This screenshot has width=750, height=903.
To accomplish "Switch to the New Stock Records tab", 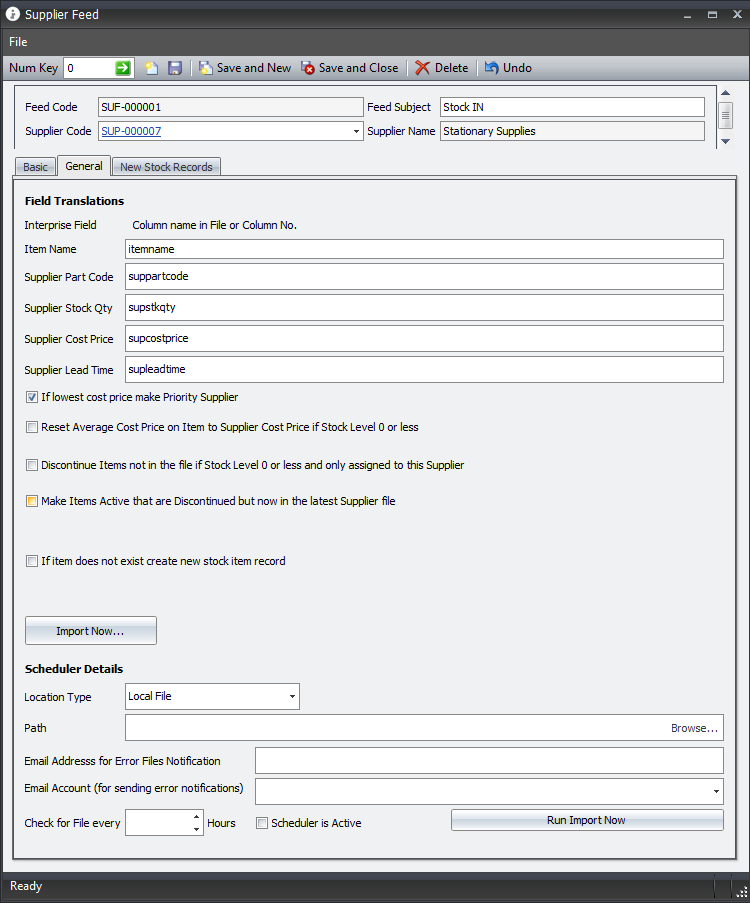I will click(x=166, y=167).
